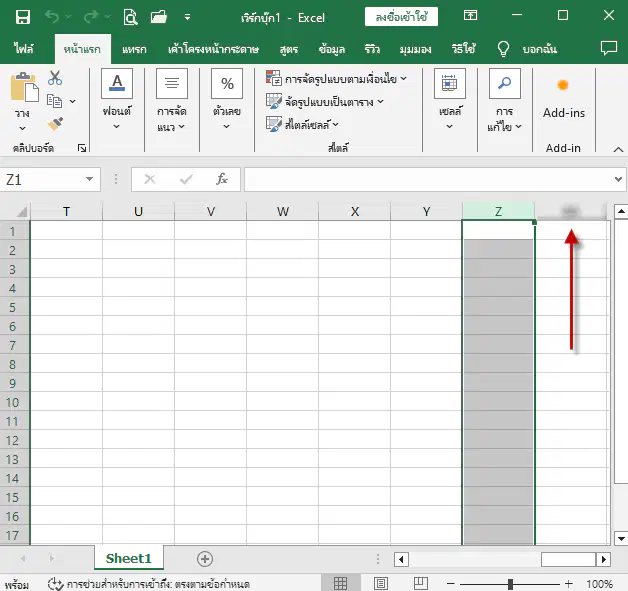Open Print Preview icon in quick access
This screenshot has width=628, height=591.
130,17
